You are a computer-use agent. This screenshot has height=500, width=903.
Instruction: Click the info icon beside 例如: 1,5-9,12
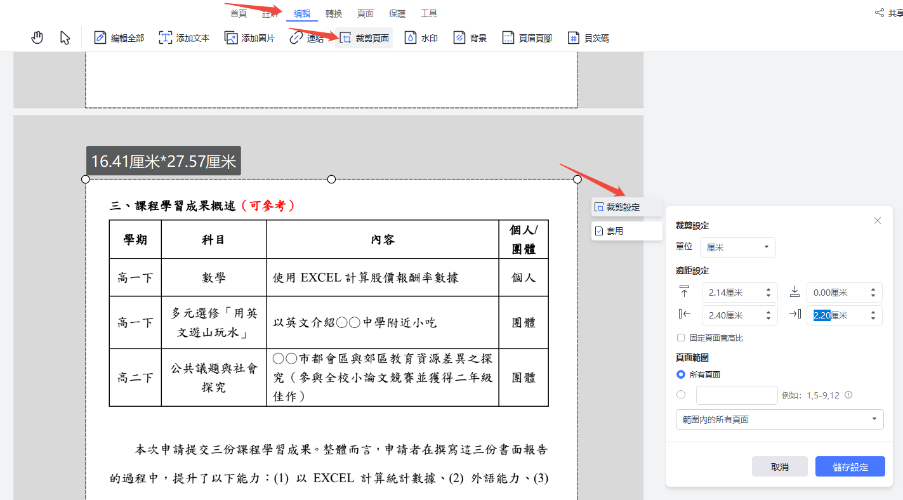pyautogui.click(x=848, y=395)
